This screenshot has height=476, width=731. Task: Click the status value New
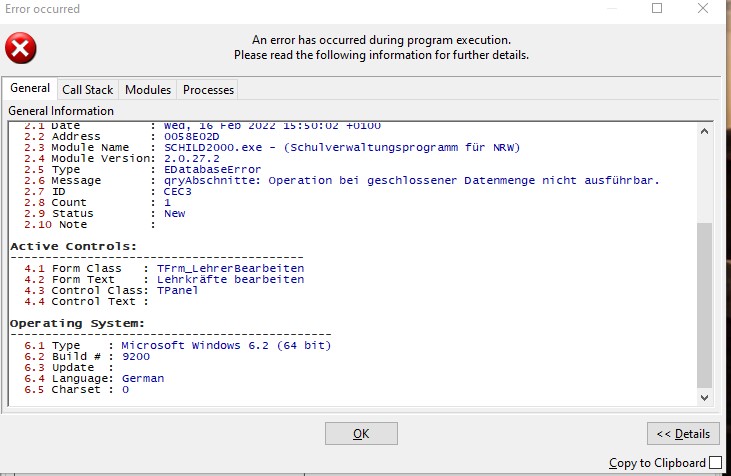(x=174, y=214)
